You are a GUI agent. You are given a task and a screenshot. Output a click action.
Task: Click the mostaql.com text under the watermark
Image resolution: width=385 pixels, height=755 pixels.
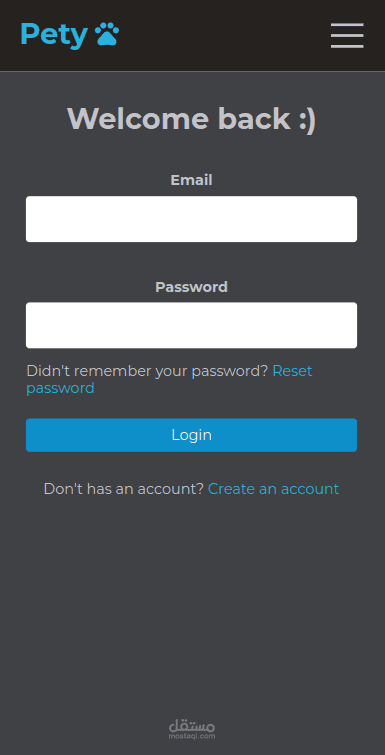pyautogui.click(x=192, y=736)
